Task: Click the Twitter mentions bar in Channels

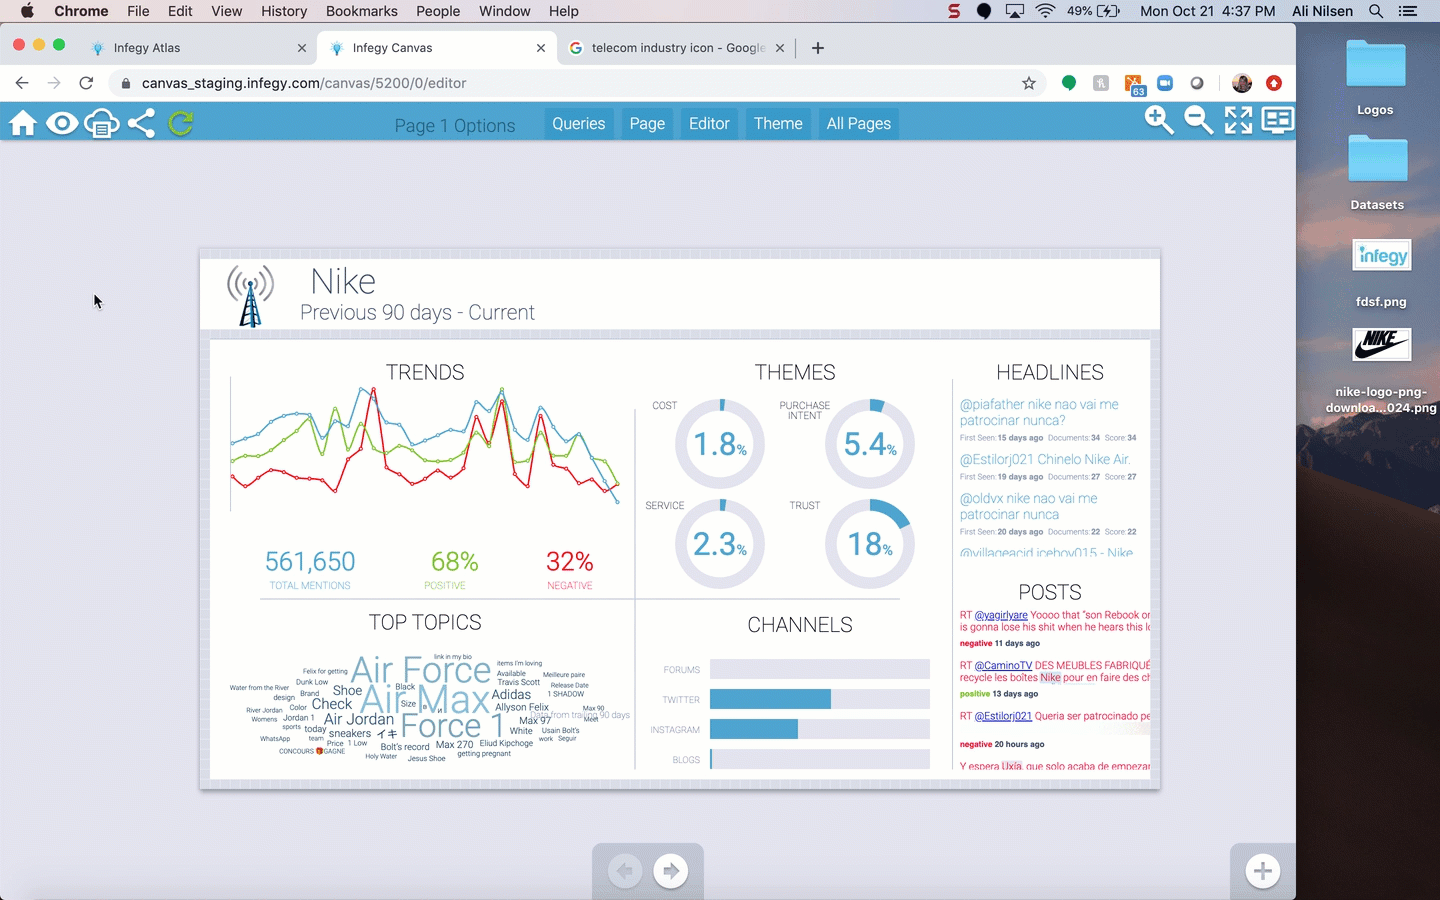Action: [x=770, y=699]
